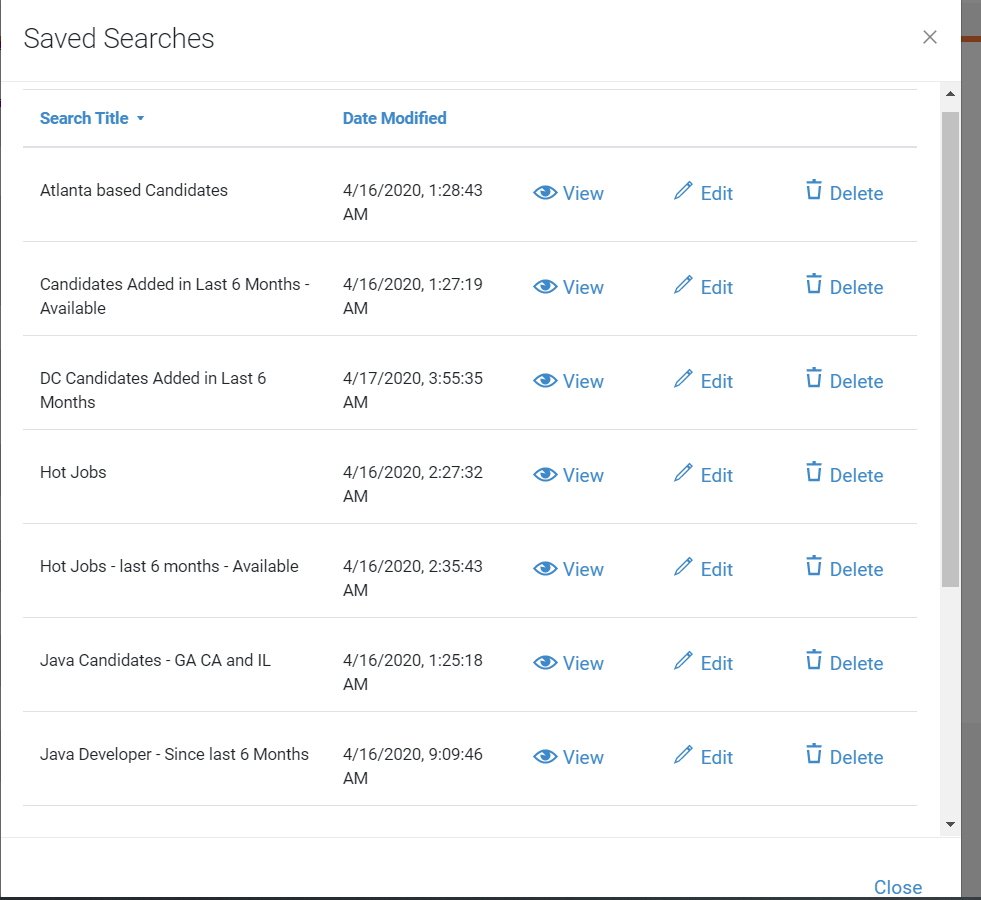Edit Java Developer - Since last 6 Months
Image resolution: width=981 pixels, height=900 pixels.
point(704,757)
